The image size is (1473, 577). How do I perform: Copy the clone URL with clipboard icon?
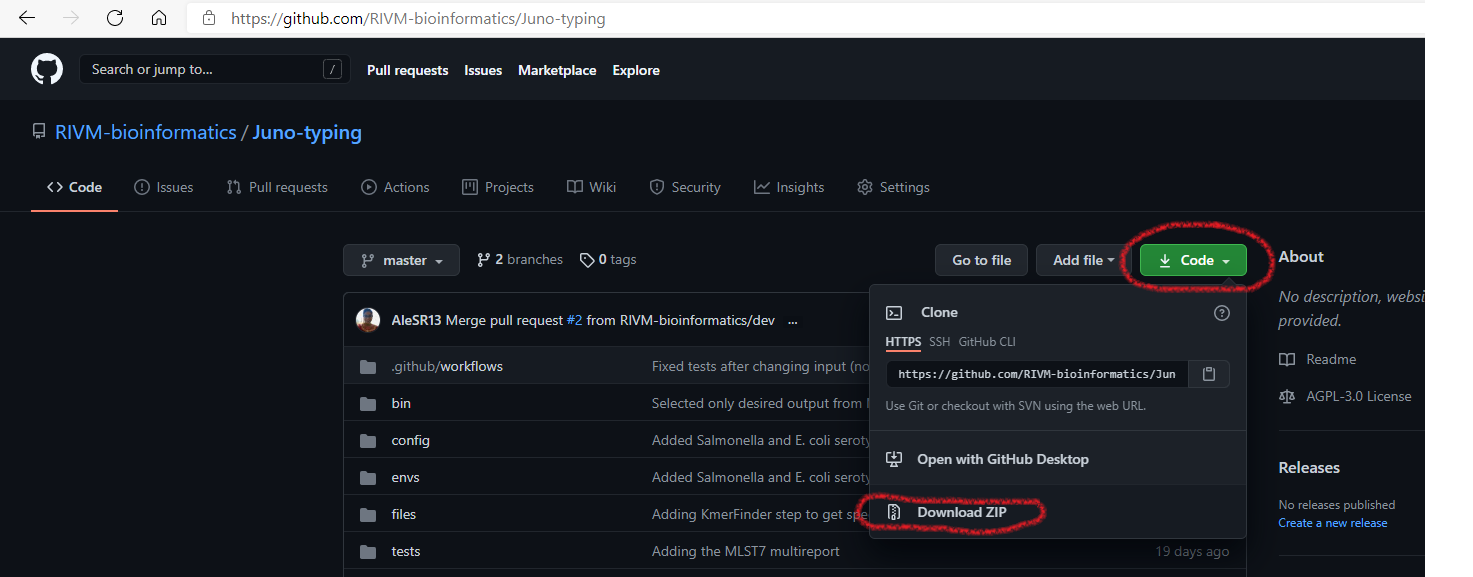pyautogui.click(x=1209, y=374)
